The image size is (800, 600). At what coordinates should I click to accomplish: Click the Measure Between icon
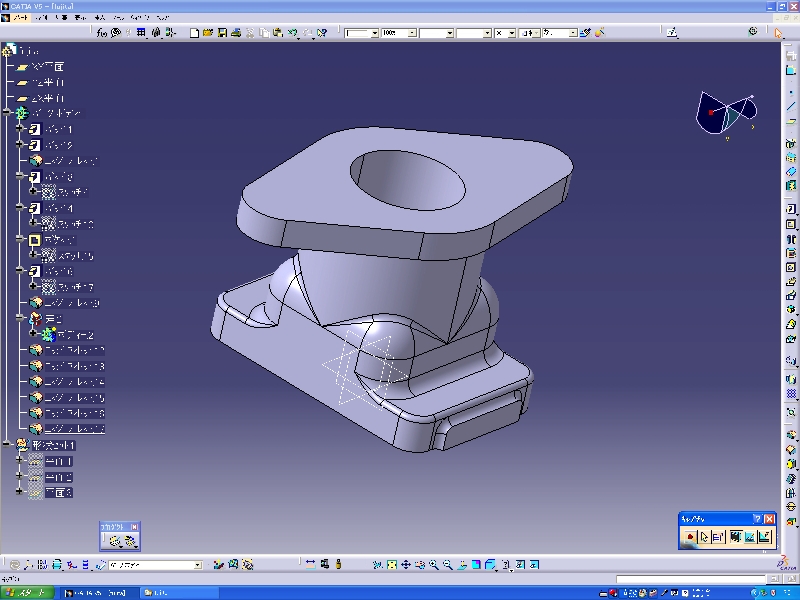pyautogui.click(x=310, y=564)
